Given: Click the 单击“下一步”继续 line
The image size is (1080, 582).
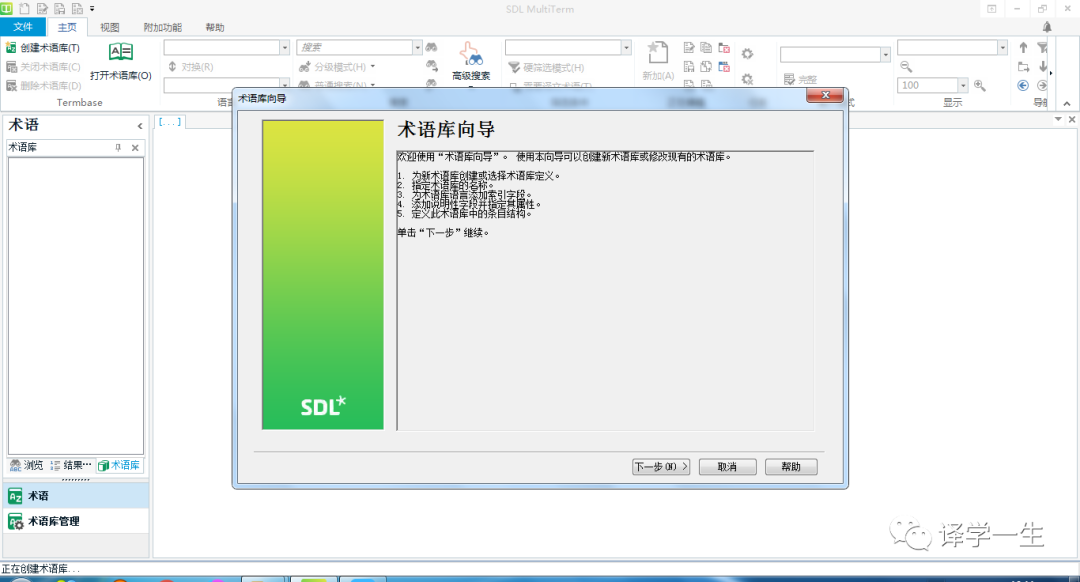Looking at the screenshot, I should (443, 233).
